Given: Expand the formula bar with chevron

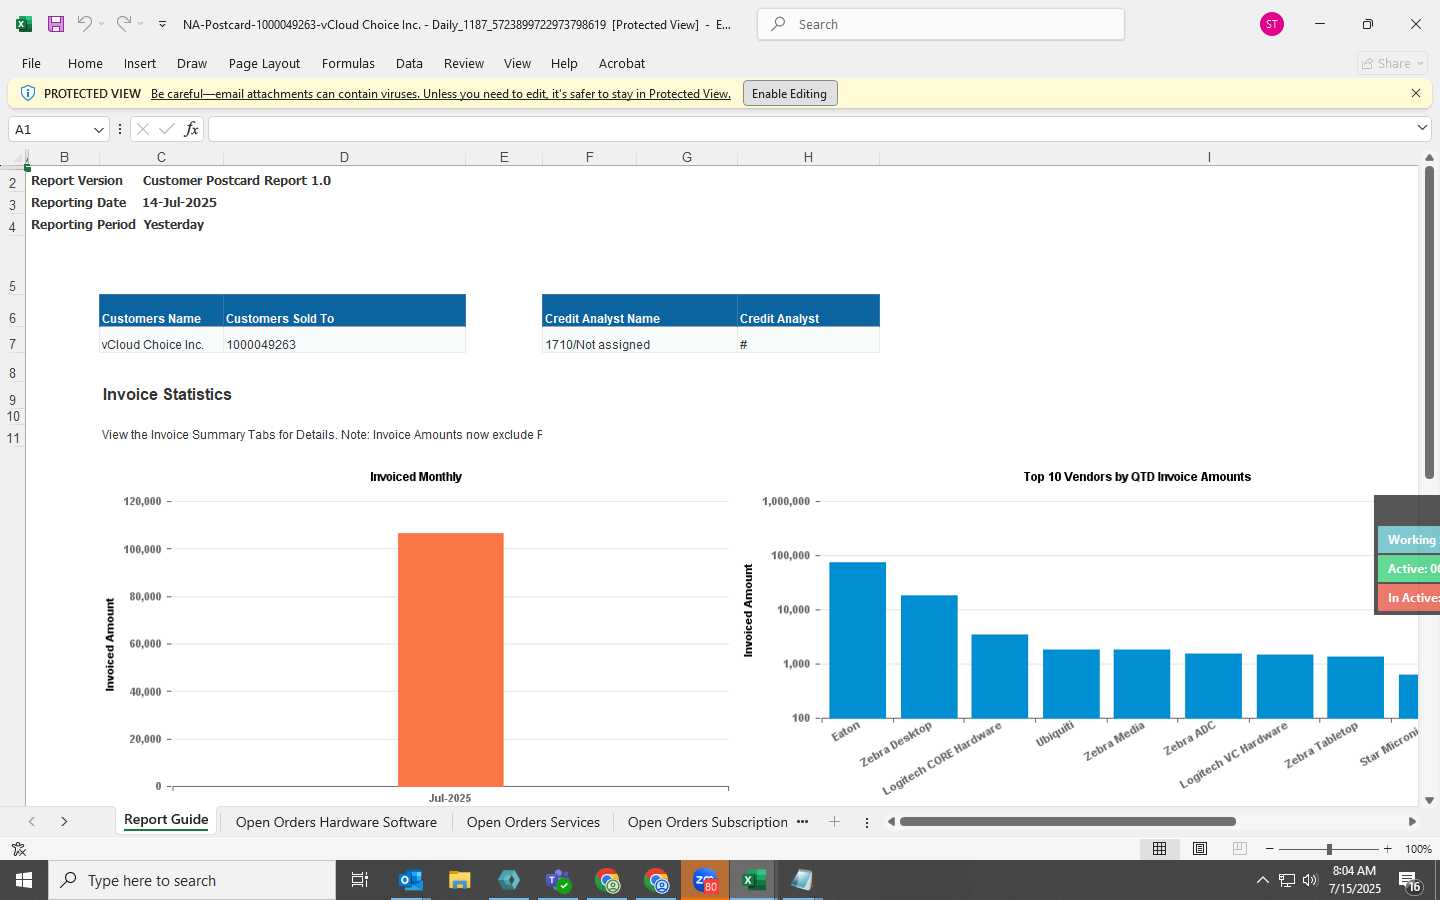Looking at the screenshot, I should [x=1422, y=128].
